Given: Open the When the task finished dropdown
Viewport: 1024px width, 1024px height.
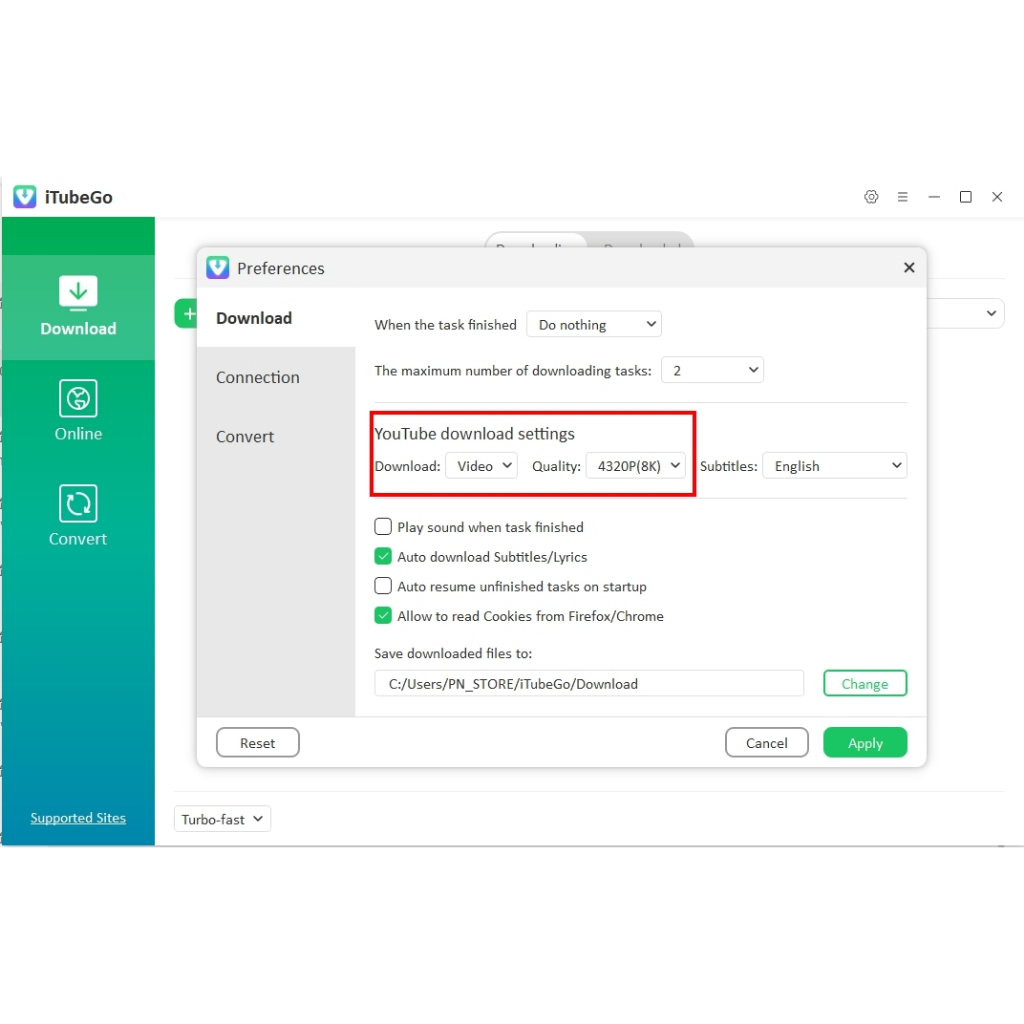Looking at the screenshot, I should coord(594,324).
